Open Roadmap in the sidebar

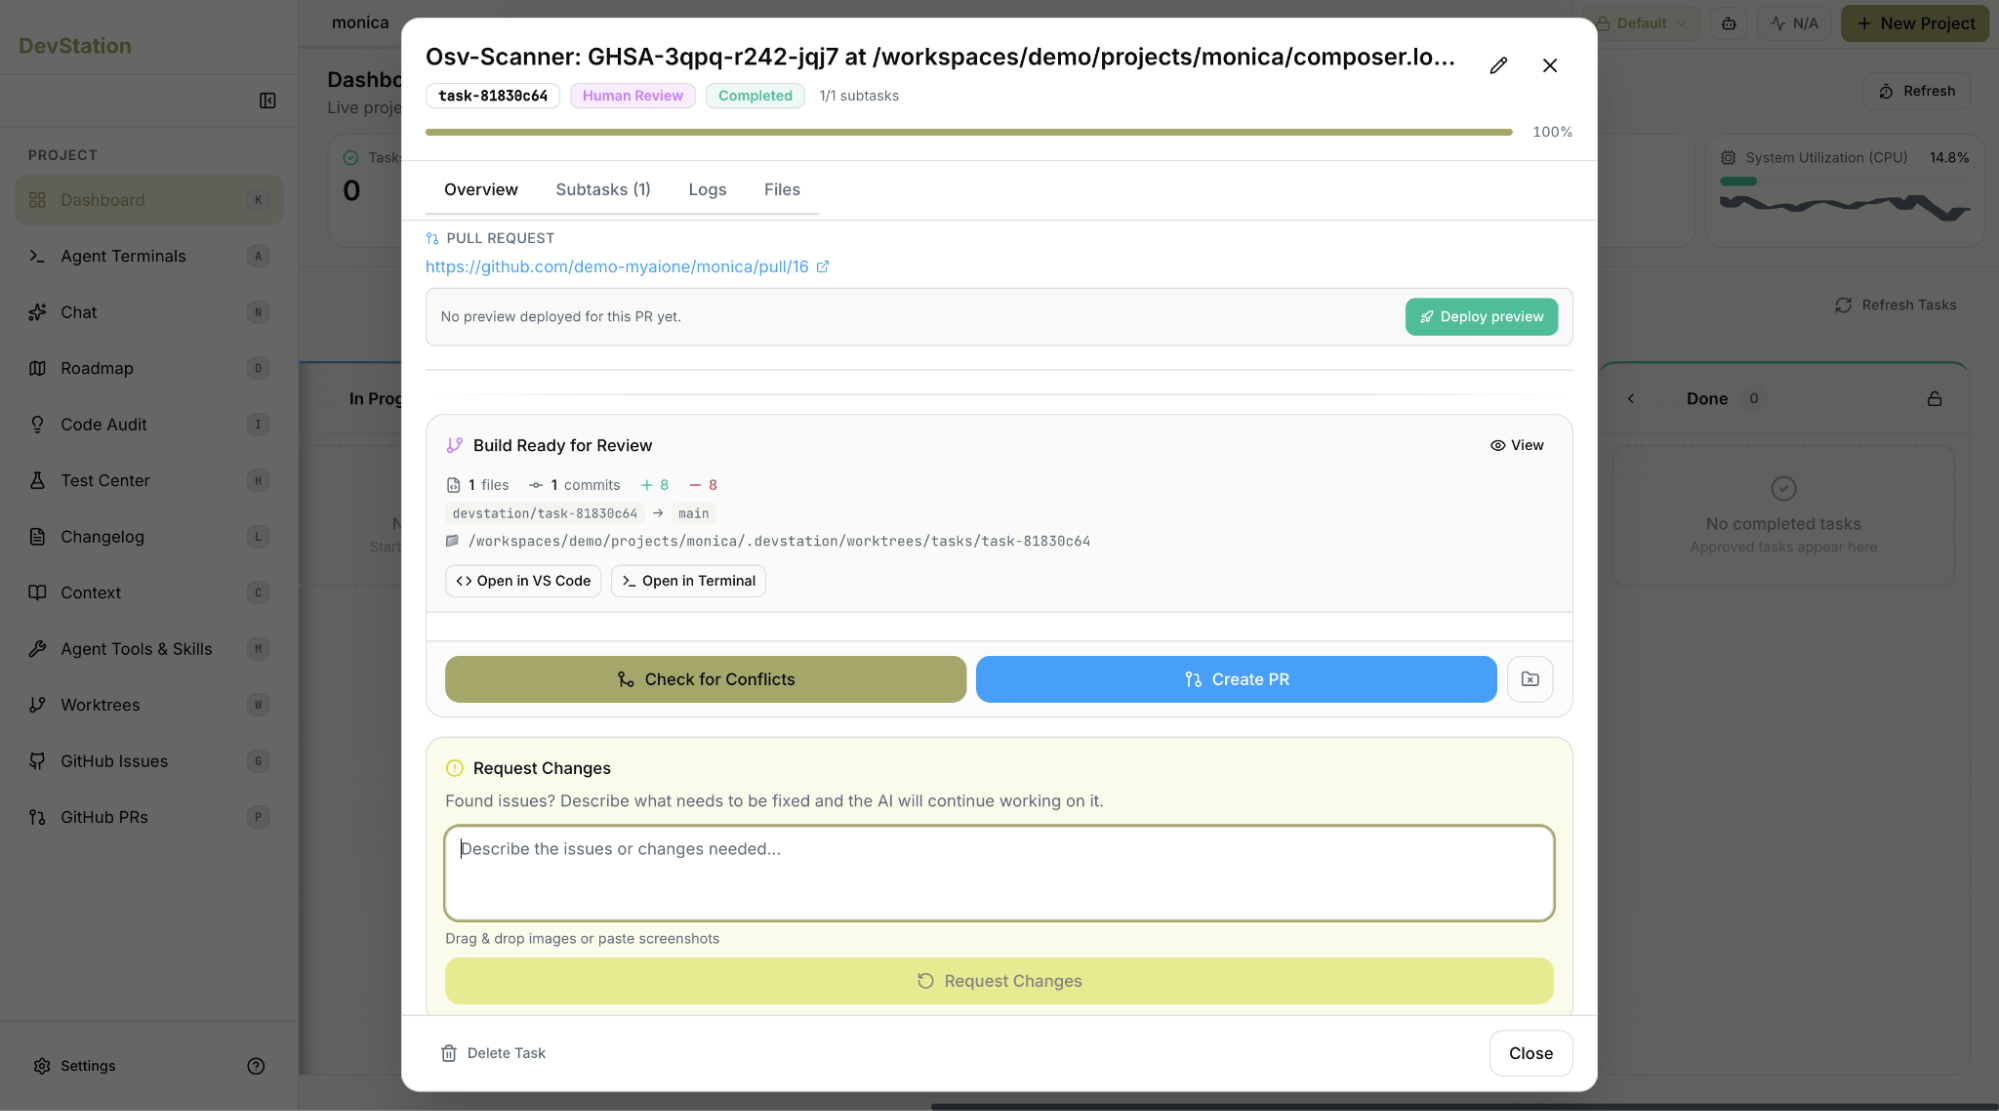click(148, 368)
